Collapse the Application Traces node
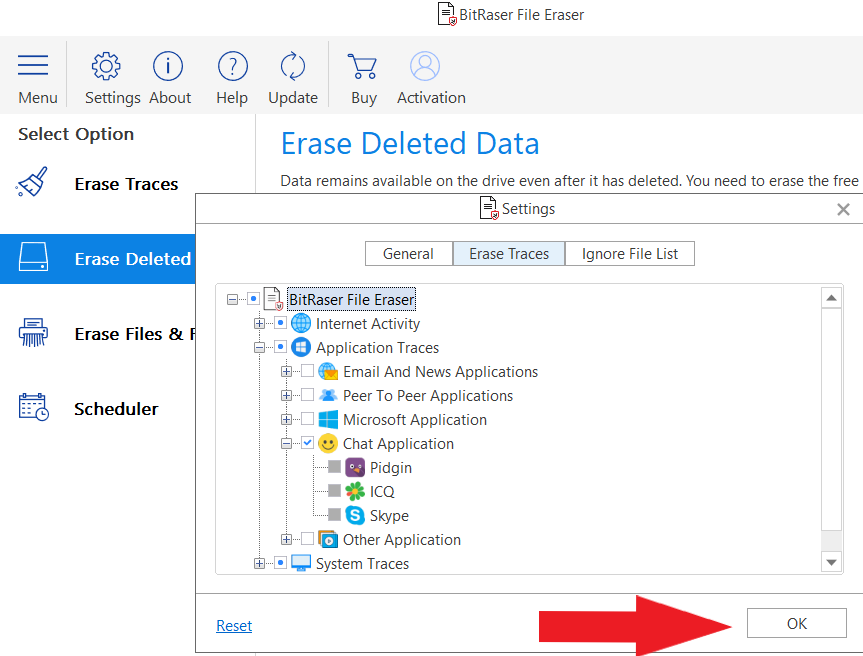This screenshot has height=656, width=863. (x=259, y=348)
